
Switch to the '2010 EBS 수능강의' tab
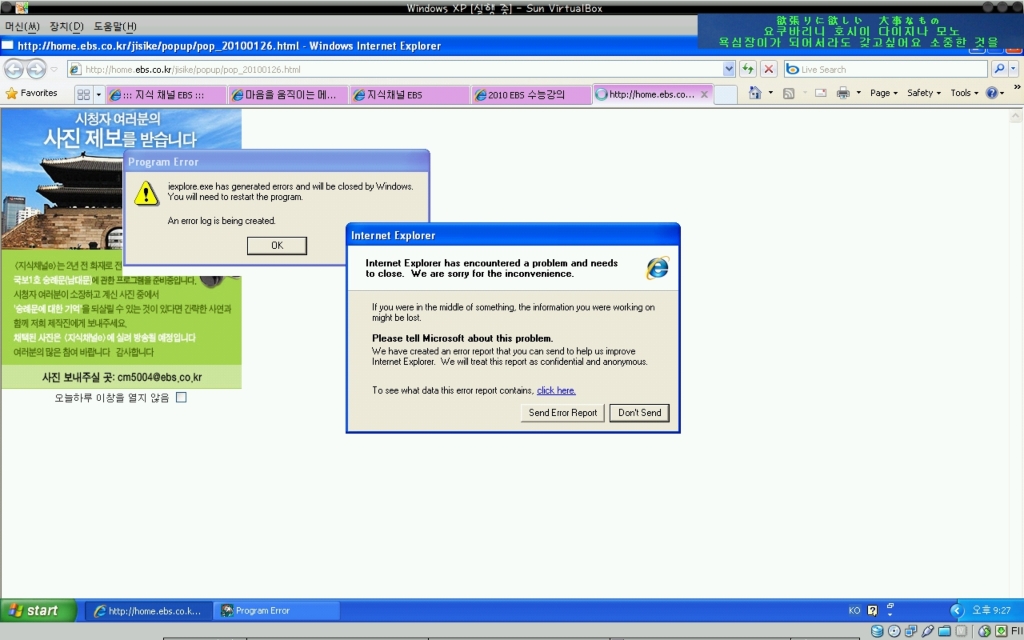click(530, 95)
